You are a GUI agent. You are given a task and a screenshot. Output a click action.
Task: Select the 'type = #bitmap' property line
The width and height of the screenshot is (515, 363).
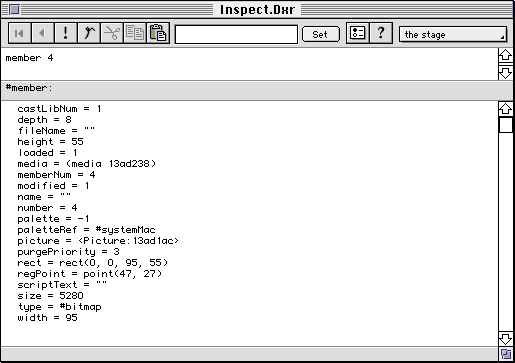(x=59, y=307)
